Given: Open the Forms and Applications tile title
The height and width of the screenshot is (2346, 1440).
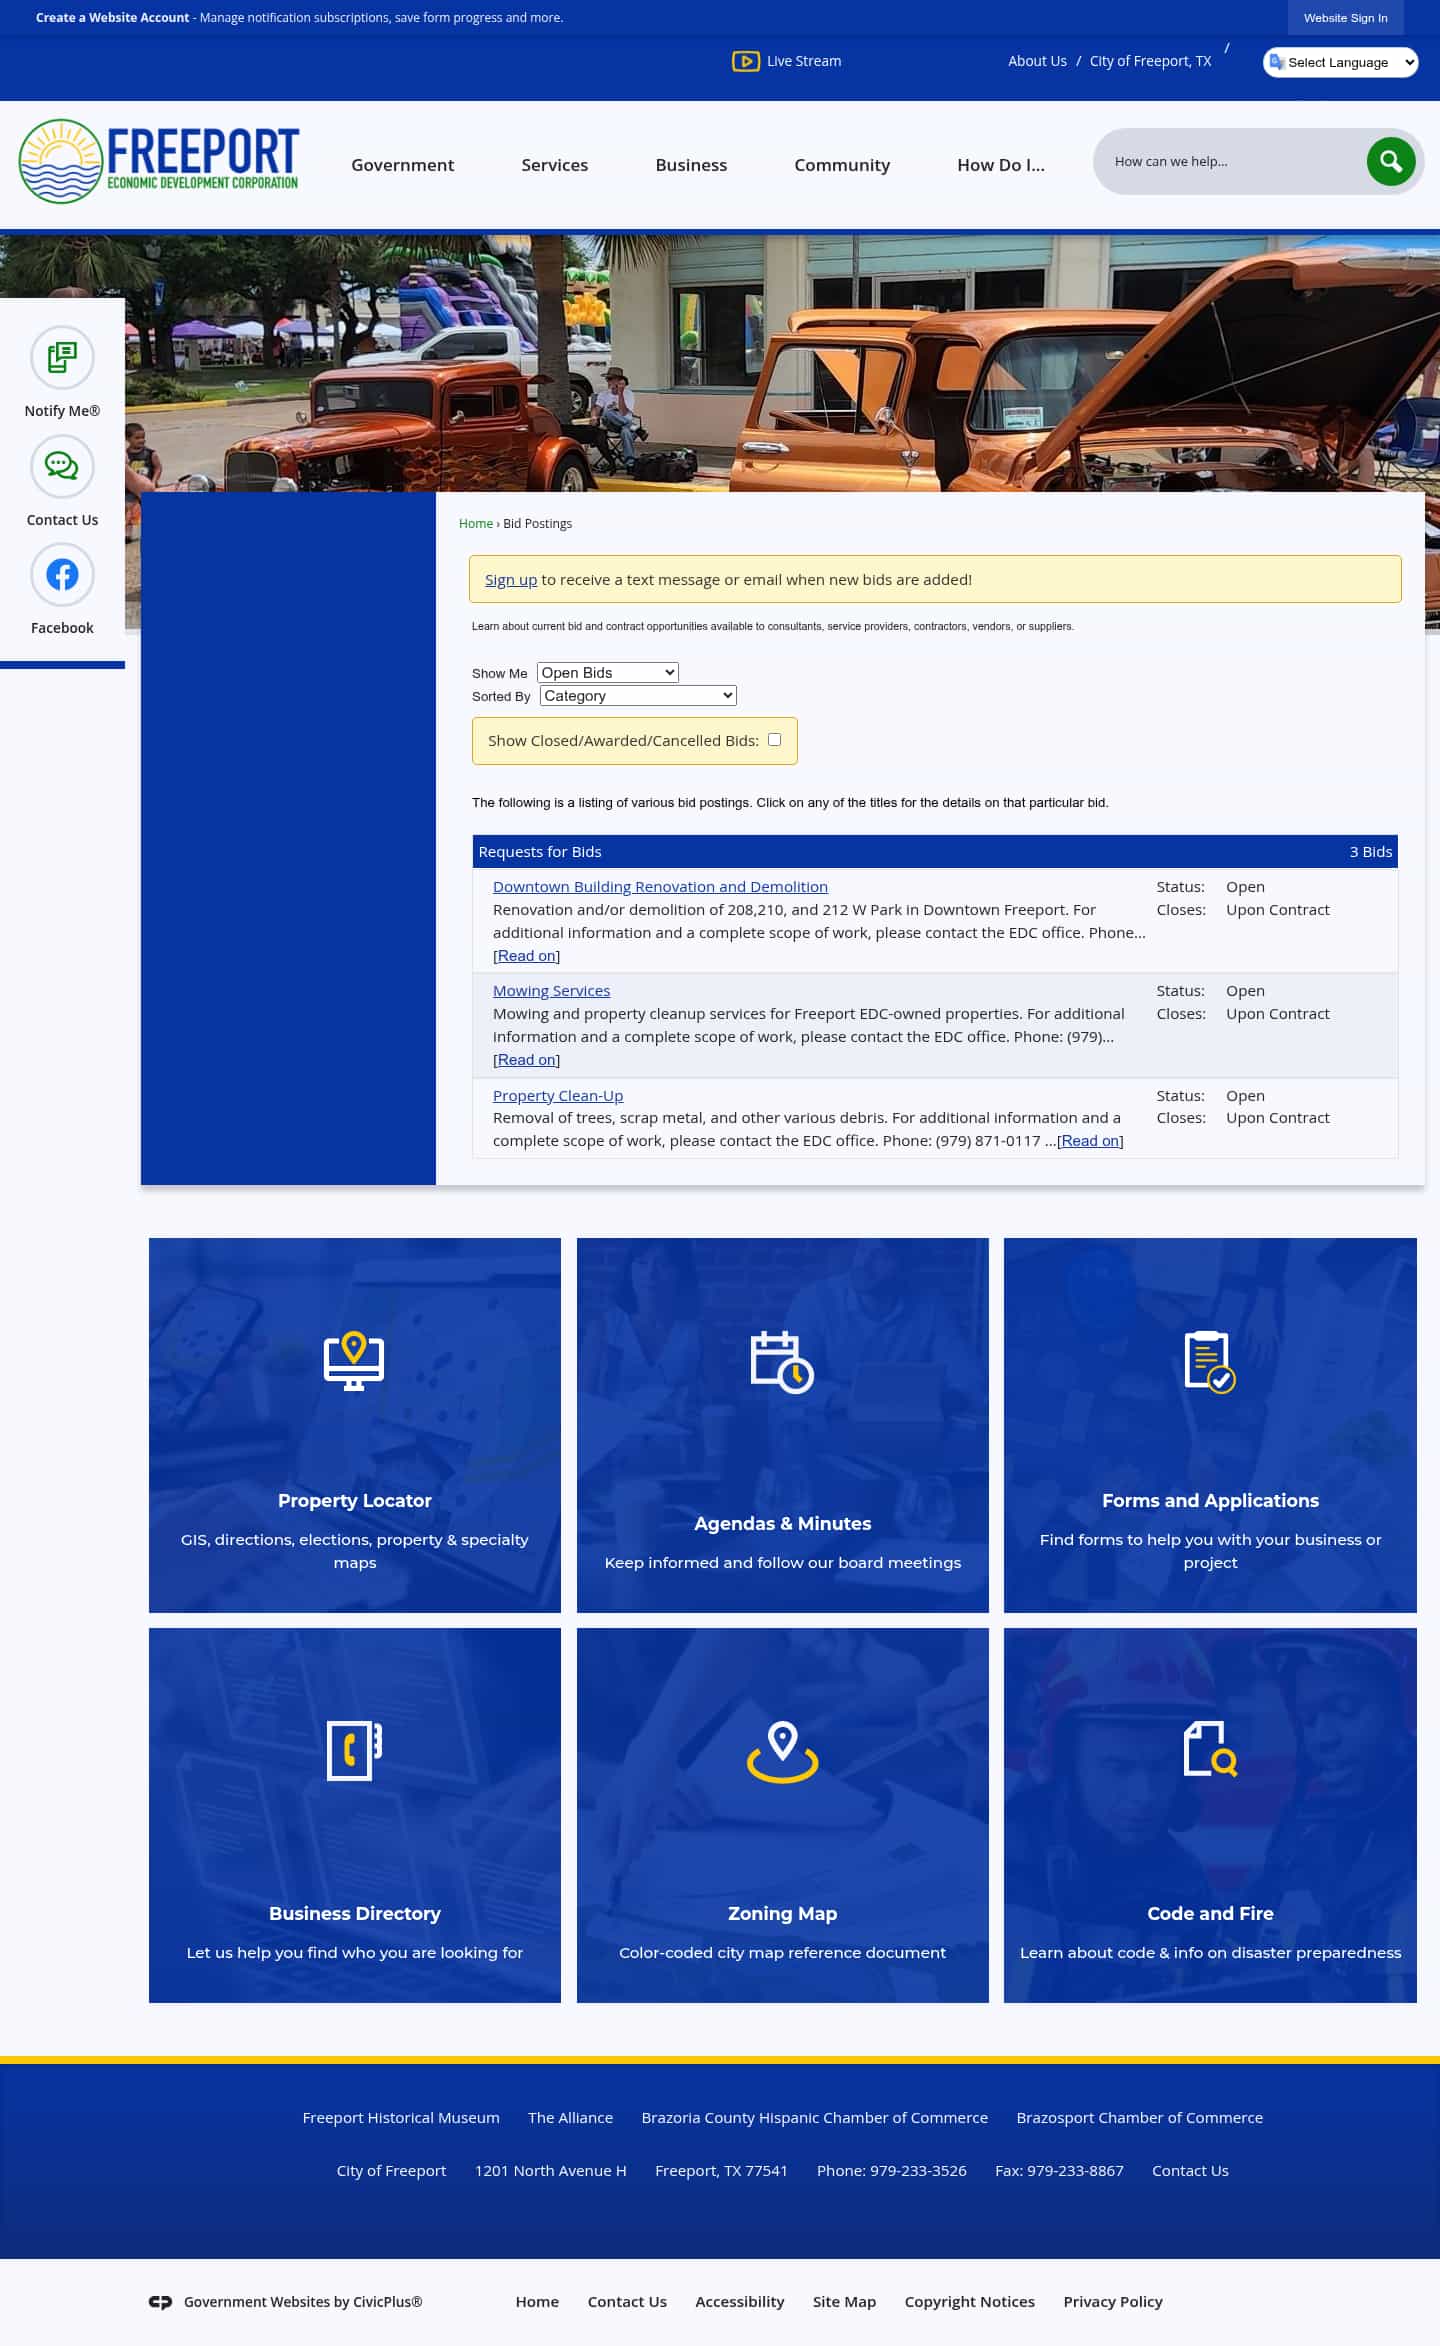Looking at the screenshot, I should click(1210, 1500).
